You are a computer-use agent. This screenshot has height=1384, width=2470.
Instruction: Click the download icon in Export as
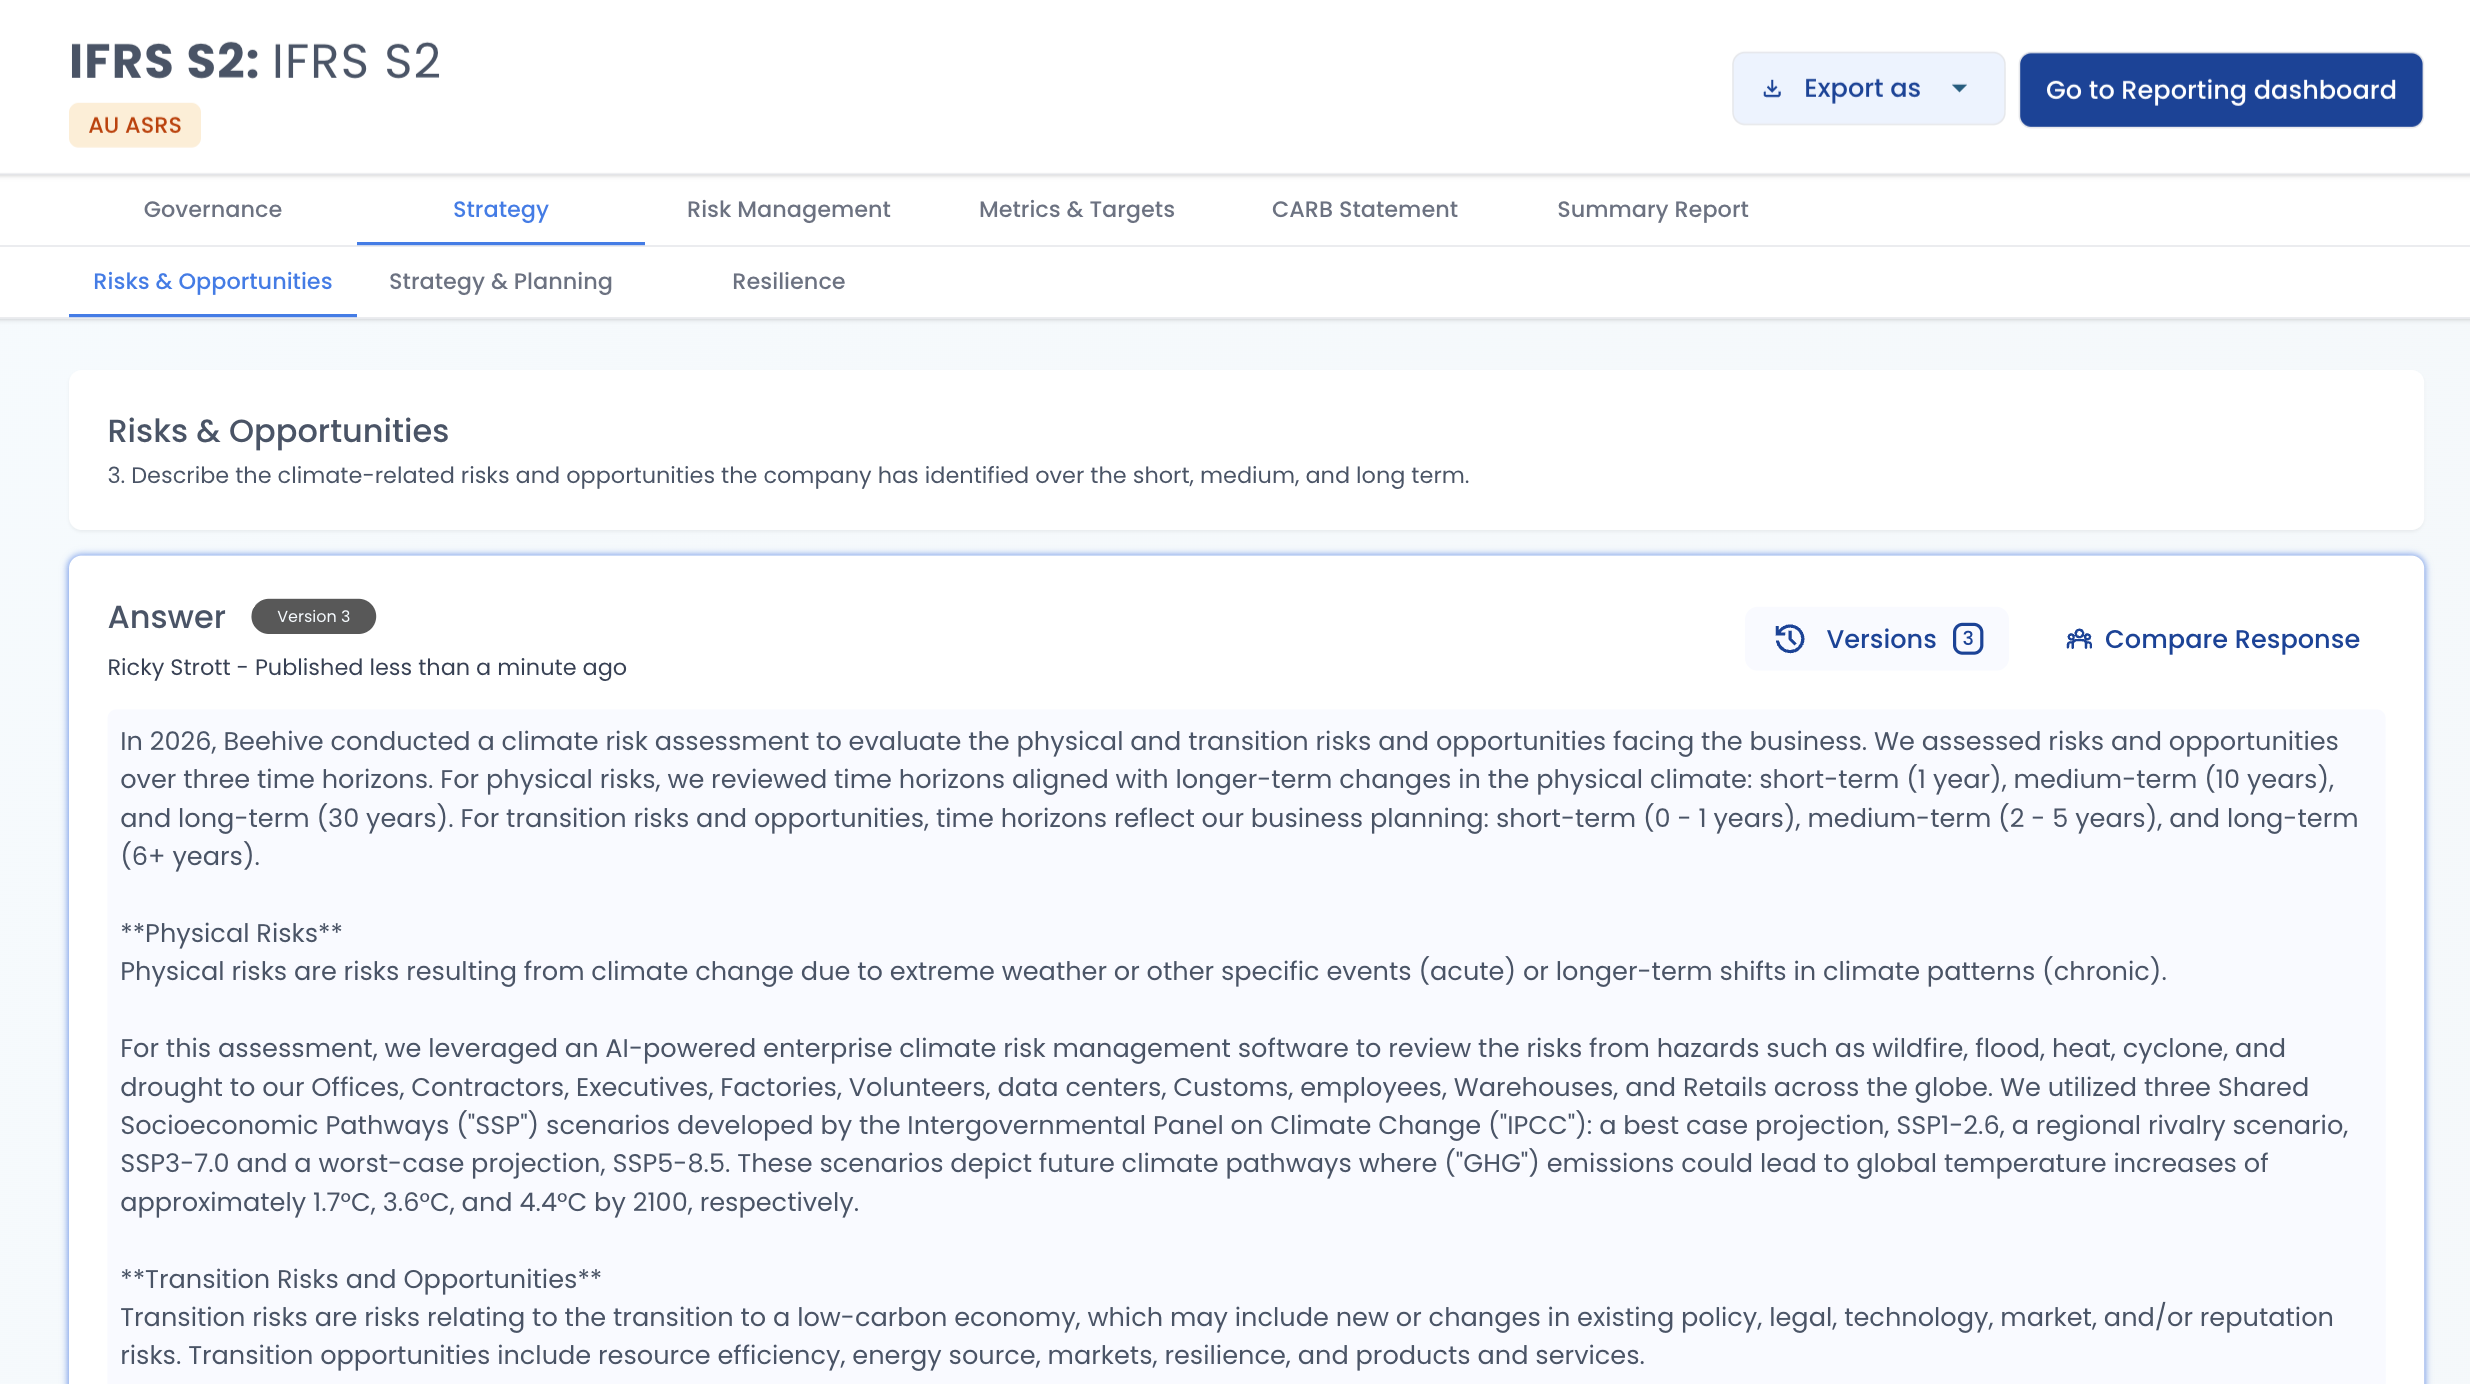[x=1772, y=89]
